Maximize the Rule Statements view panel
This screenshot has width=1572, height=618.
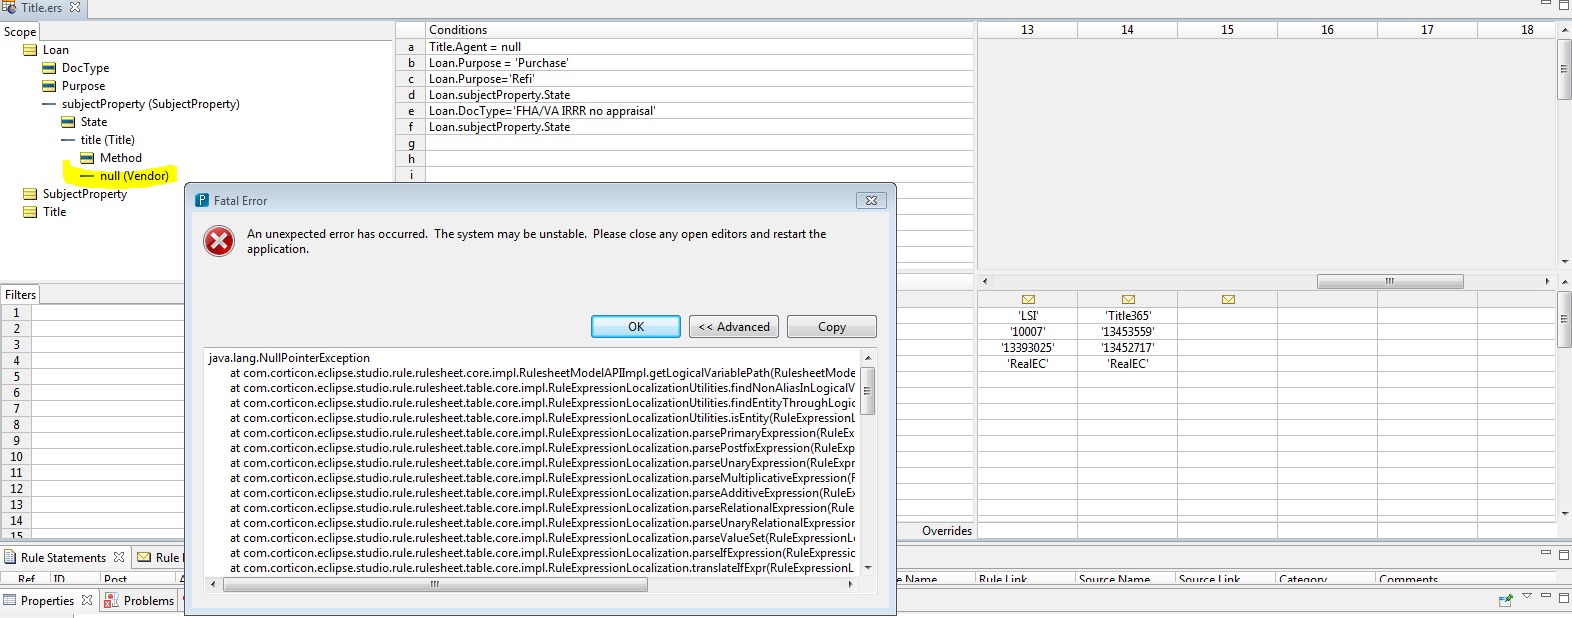click(1564, 554)
